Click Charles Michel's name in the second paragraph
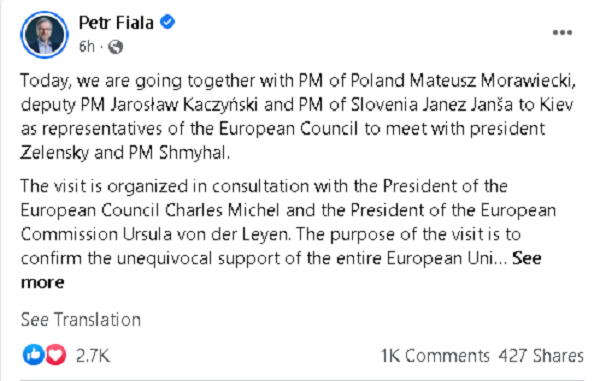The width and height of the screenshot is (600, 381). pyautogui.click(x=222, y=210)
